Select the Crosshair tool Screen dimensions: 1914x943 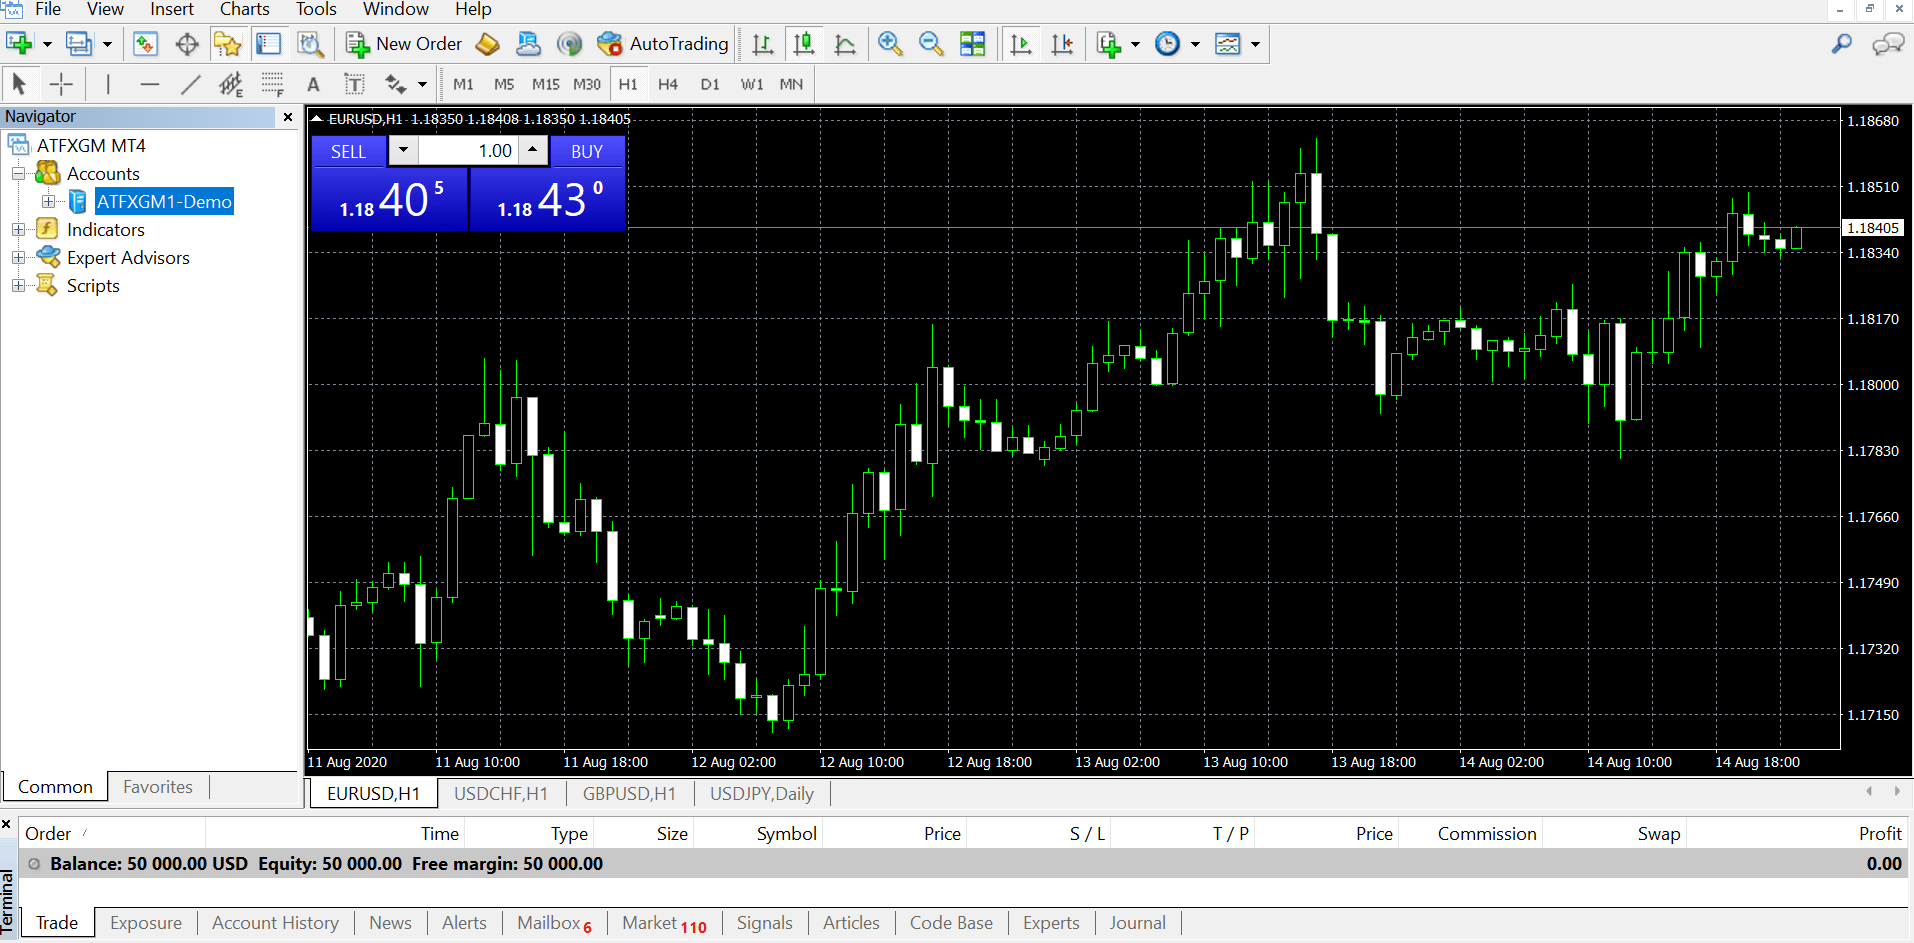click(x=61, y=85)
